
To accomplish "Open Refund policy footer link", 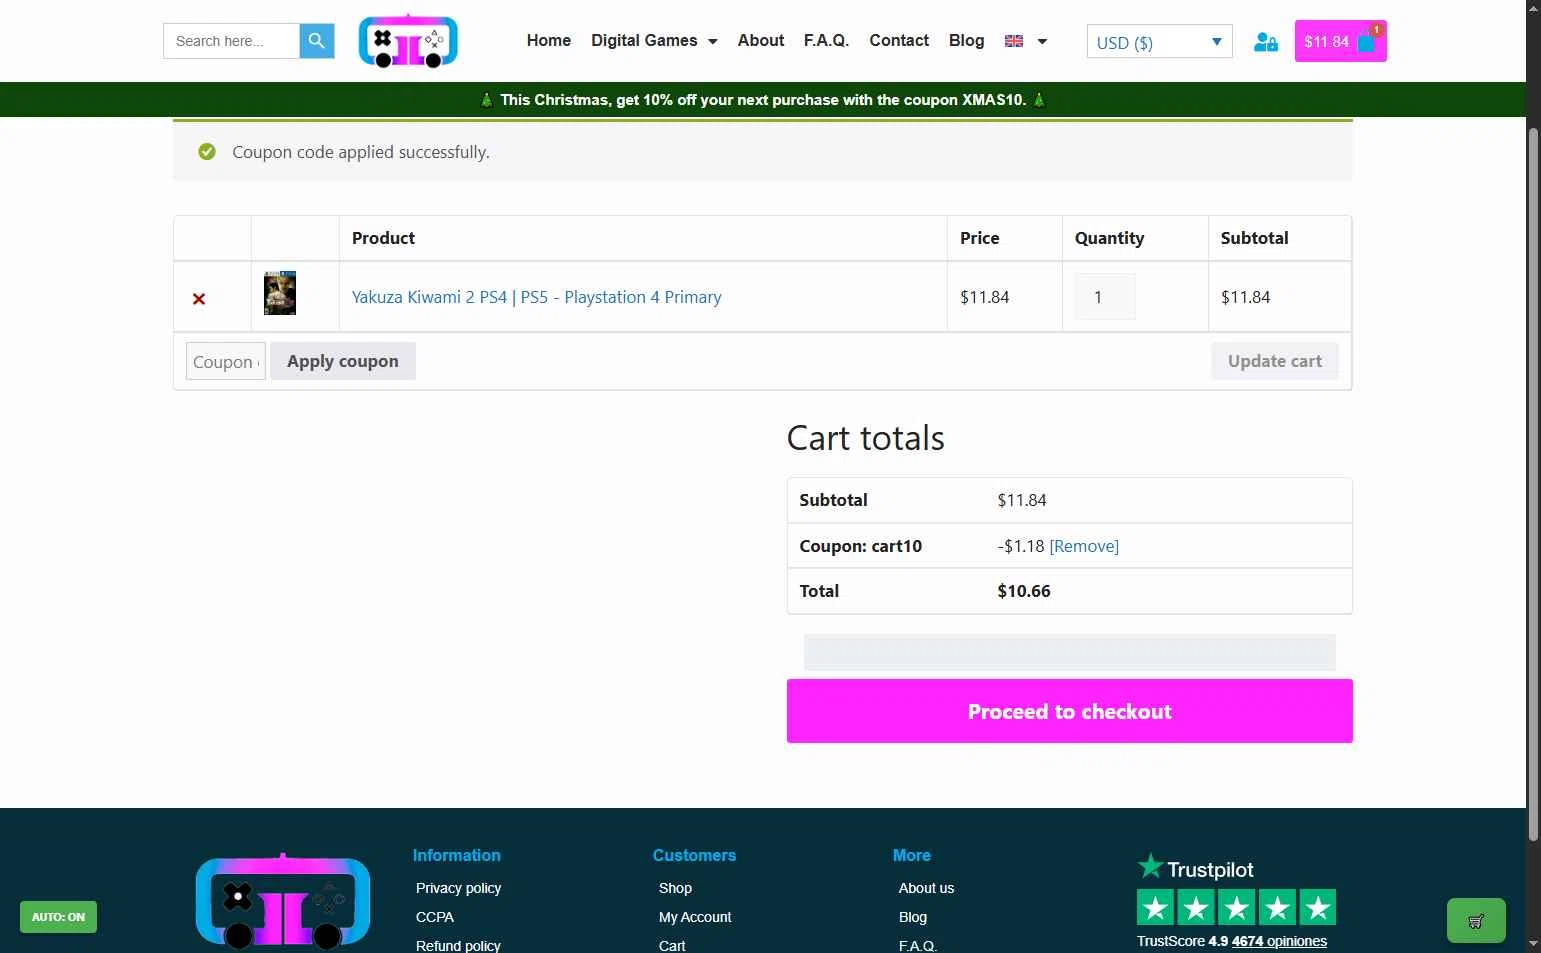I will [458, 945].
